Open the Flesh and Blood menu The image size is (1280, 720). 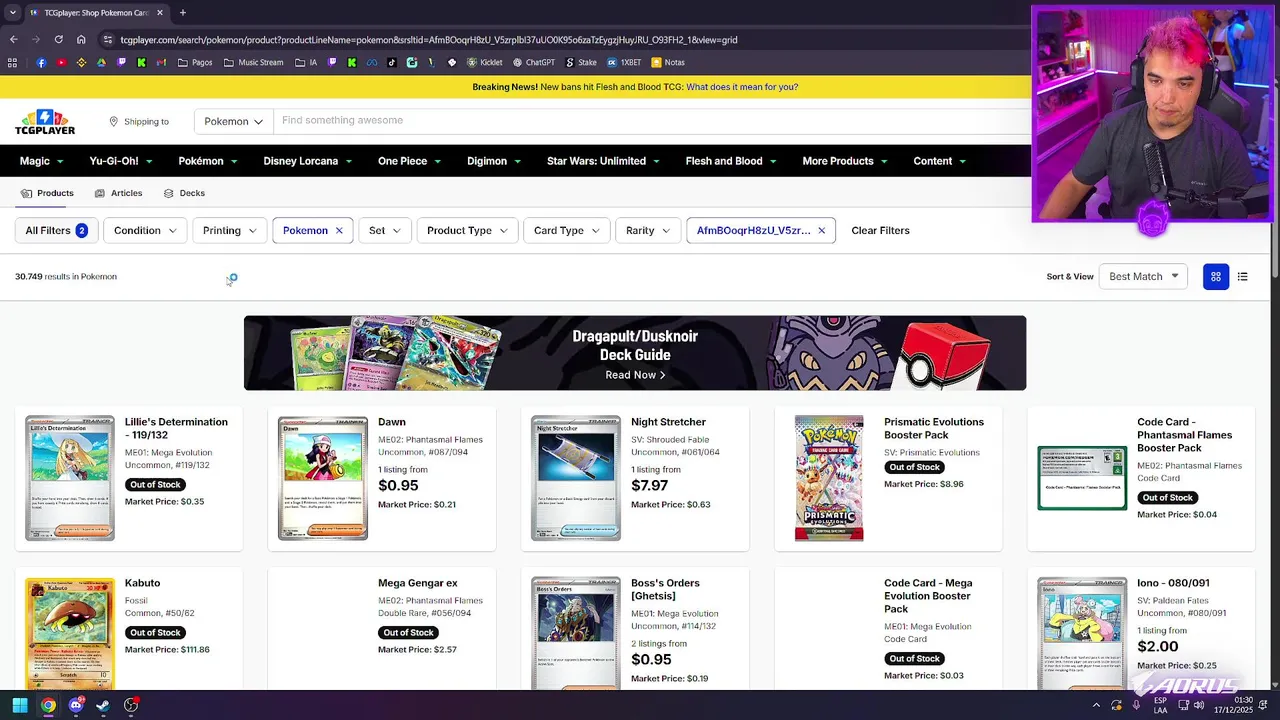tap(731, 161)
